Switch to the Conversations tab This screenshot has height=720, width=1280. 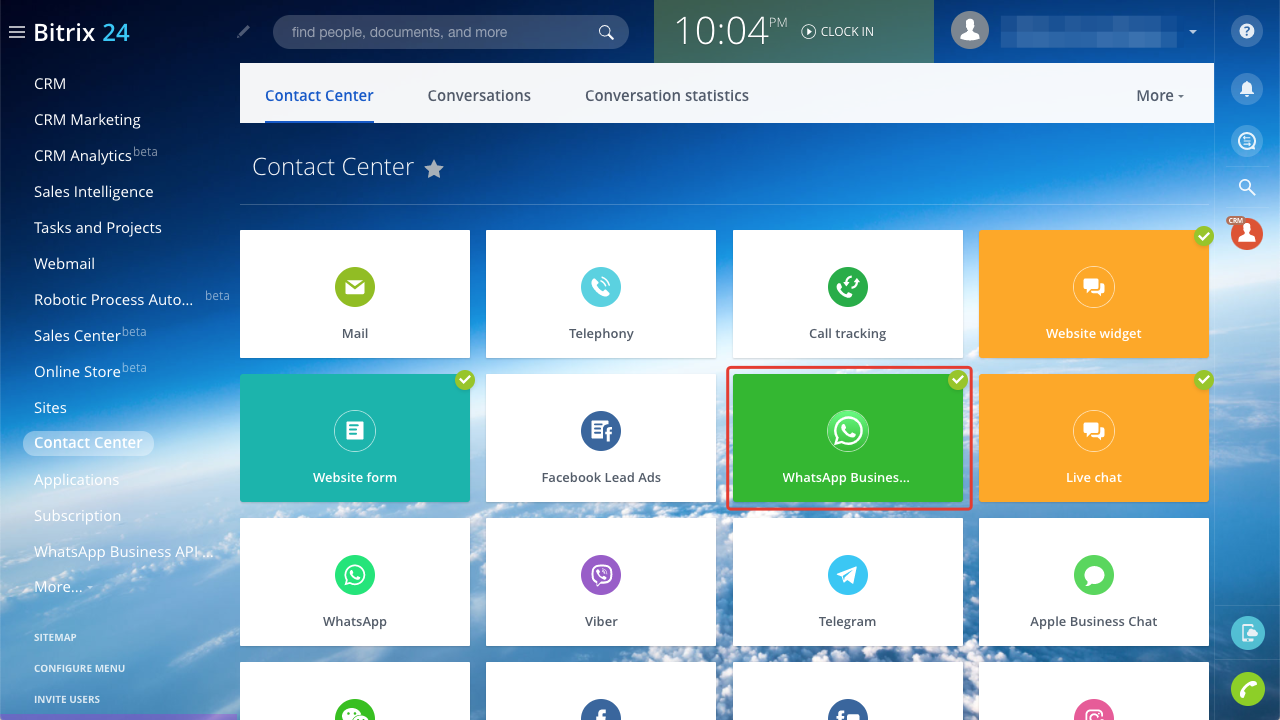[479, 96]
